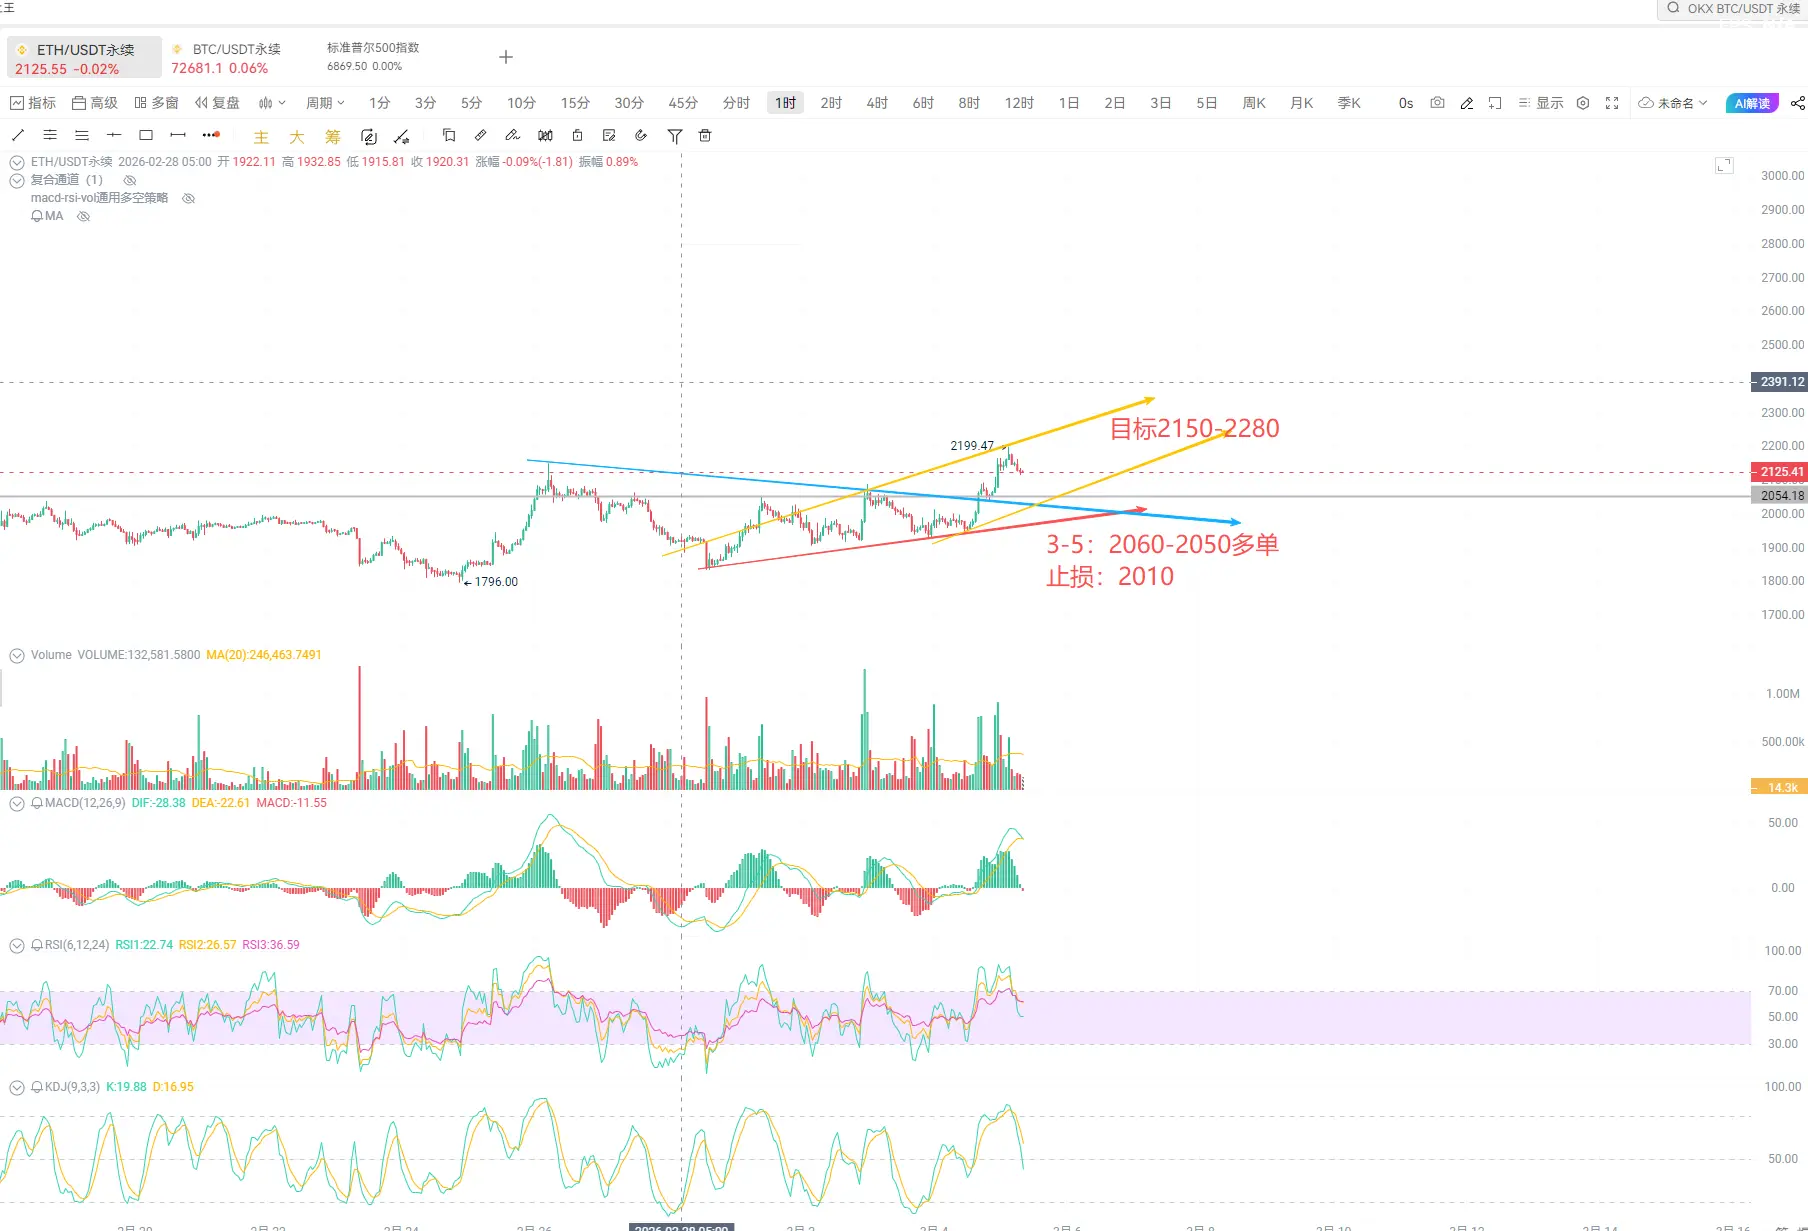Collapse the MACD pane
This screenshot has height=1231, width=1808.
click(17, 804)
